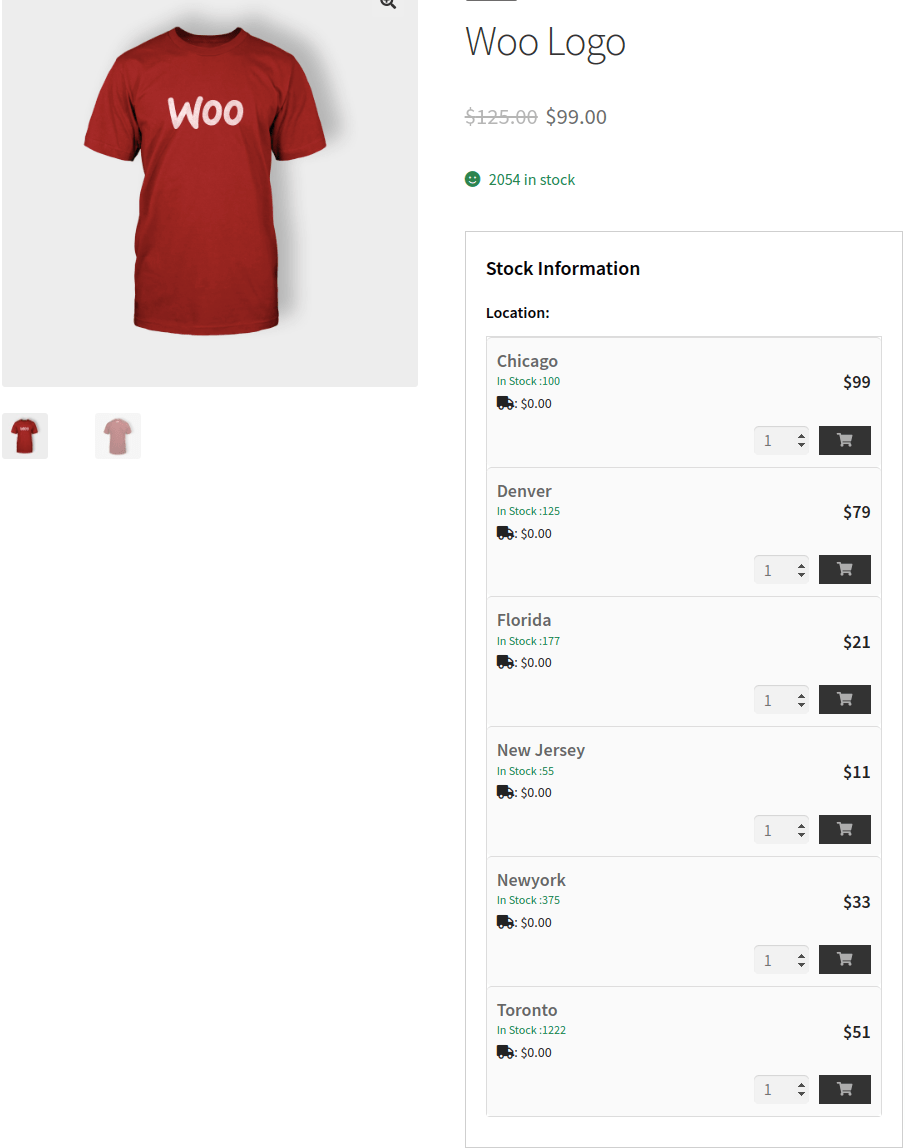Add Toronto stock to cart
The width and height of the screenshot is (905, 1148).
coord(844,1089)
